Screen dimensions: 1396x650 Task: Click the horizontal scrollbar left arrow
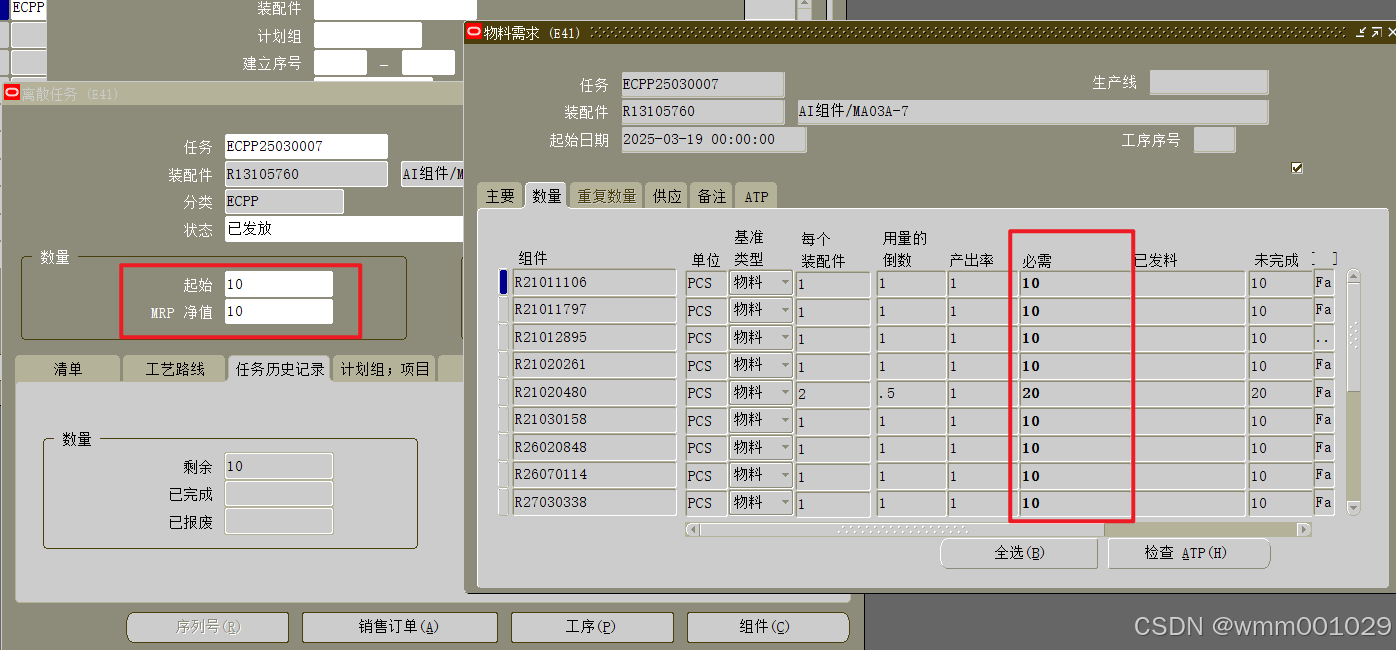point(692,529)
